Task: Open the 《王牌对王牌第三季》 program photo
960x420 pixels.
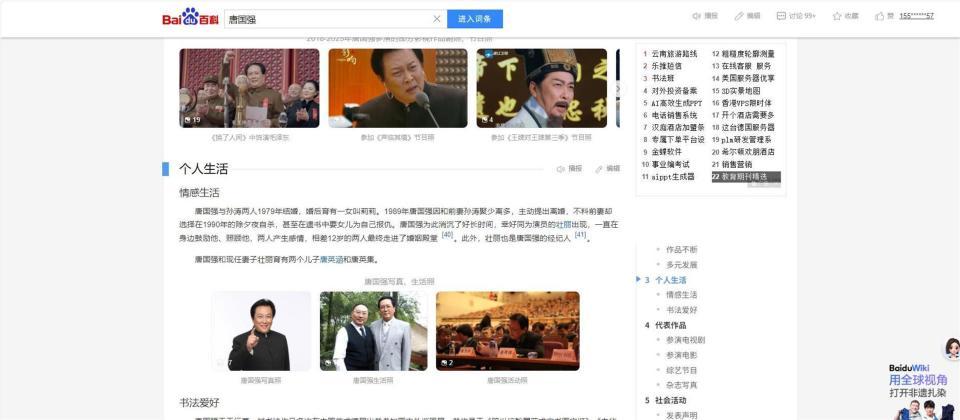Action: tap(542, 88)
